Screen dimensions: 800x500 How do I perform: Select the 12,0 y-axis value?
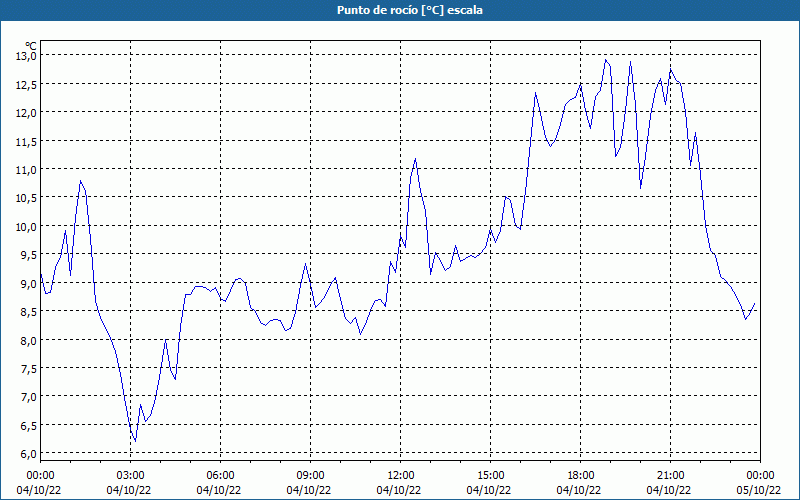pyautogui.click(x=27, y=113)
